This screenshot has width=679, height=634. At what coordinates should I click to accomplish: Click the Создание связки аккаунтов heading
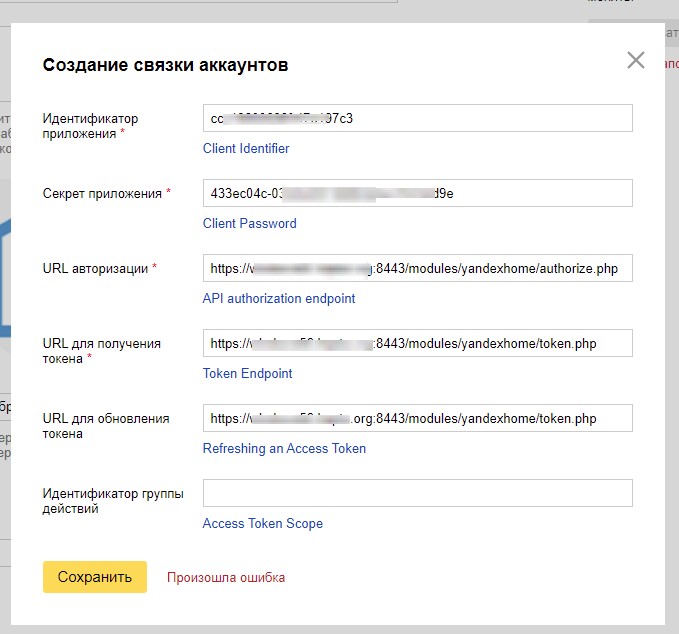(x=165, y=65)
